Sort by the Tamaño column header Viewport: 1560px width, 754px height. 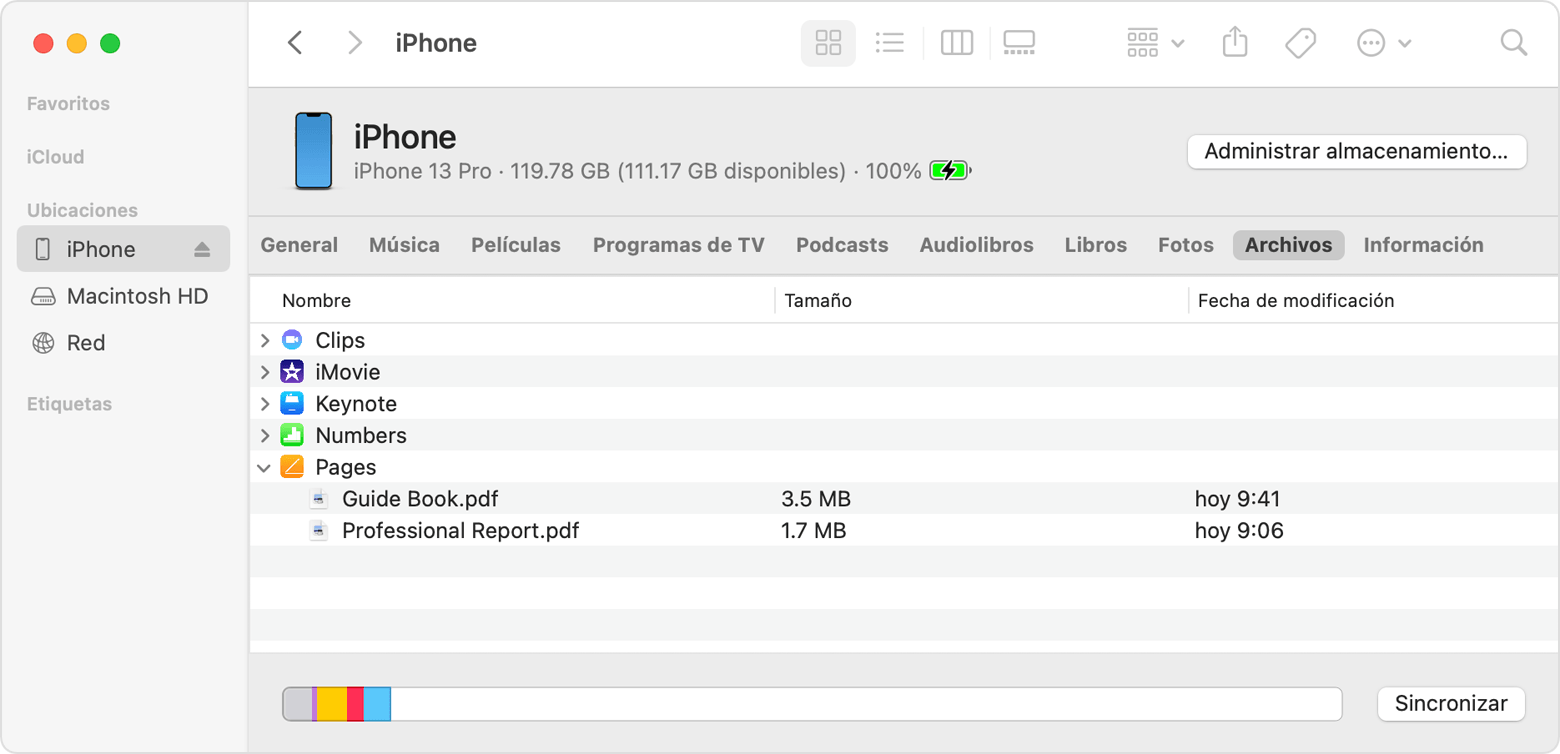[x=818, y=300]
